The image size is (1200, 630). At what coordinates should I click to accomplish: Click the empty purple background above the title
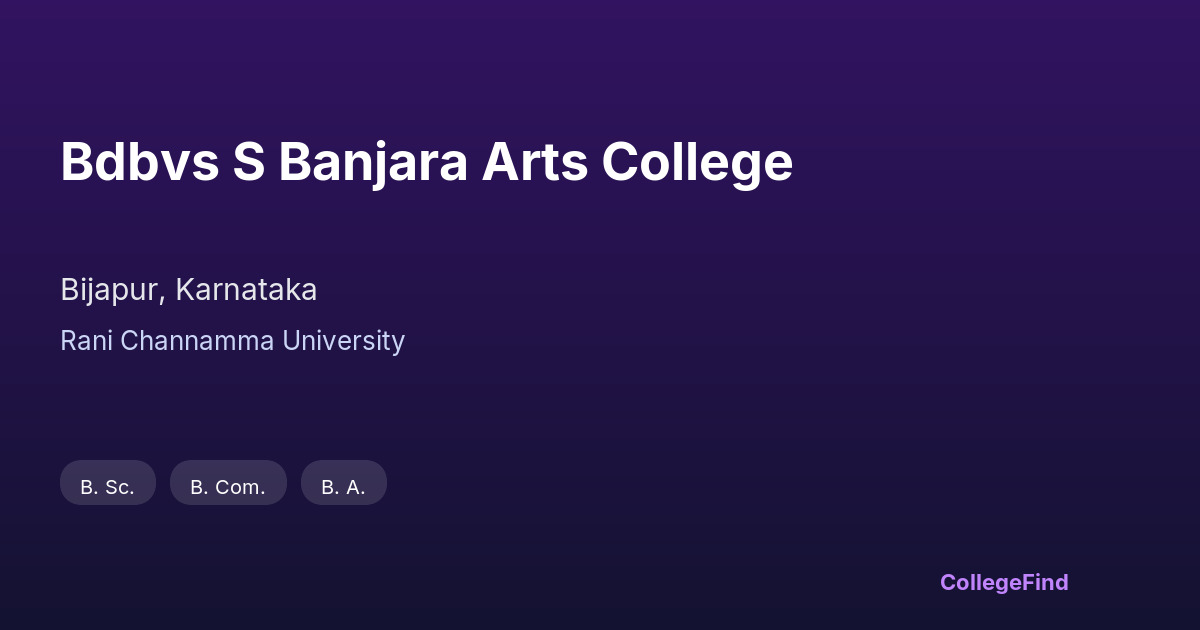click(x=600, y=60)
